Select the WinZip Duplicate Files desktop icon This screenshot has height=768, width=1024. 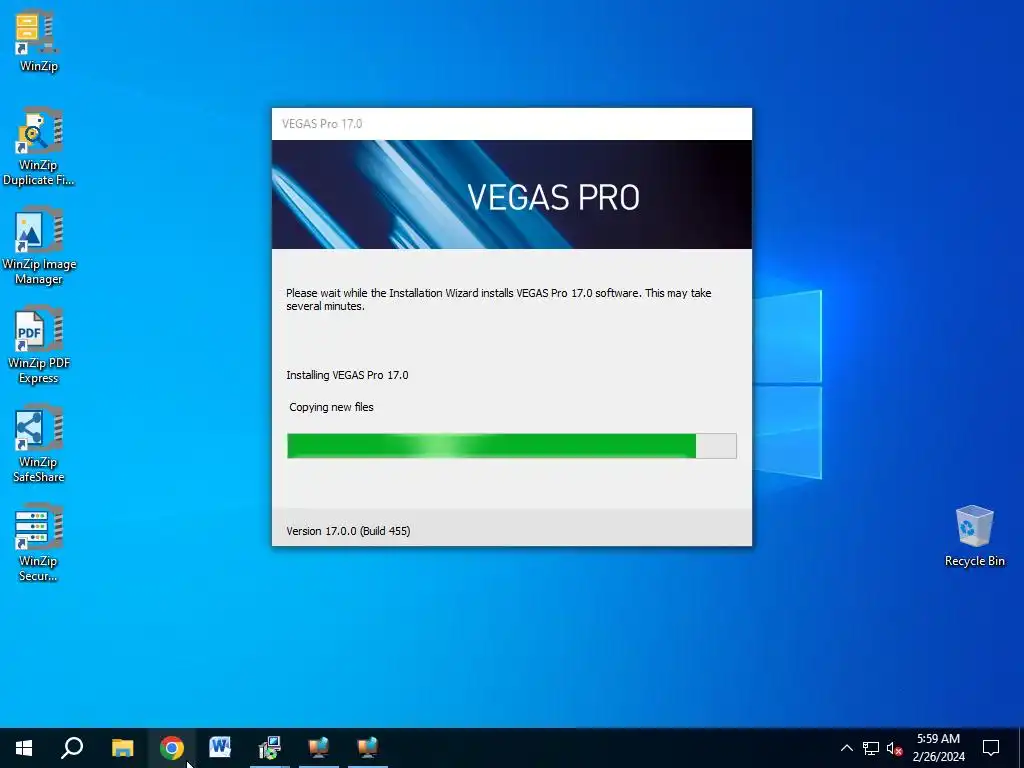38,146
